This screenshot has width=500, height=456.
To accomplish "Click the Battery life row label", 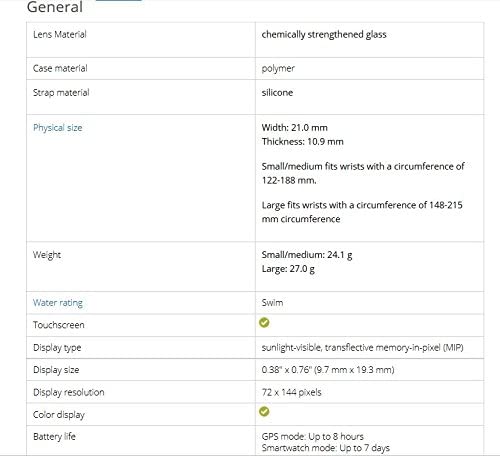I will [54, 437].
